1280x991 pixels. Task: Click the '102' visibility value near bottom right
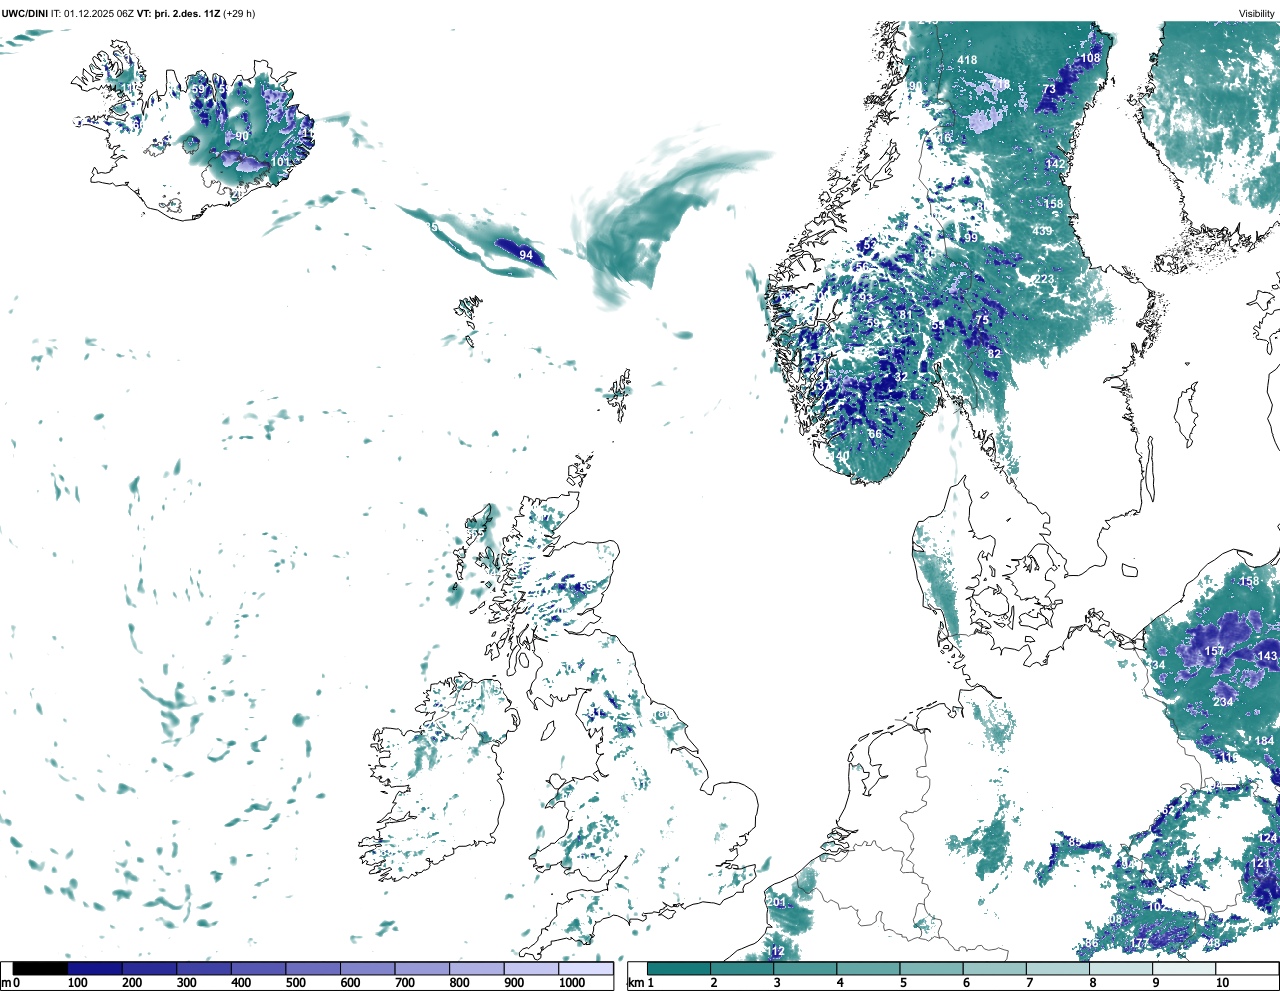point(1157,907)
